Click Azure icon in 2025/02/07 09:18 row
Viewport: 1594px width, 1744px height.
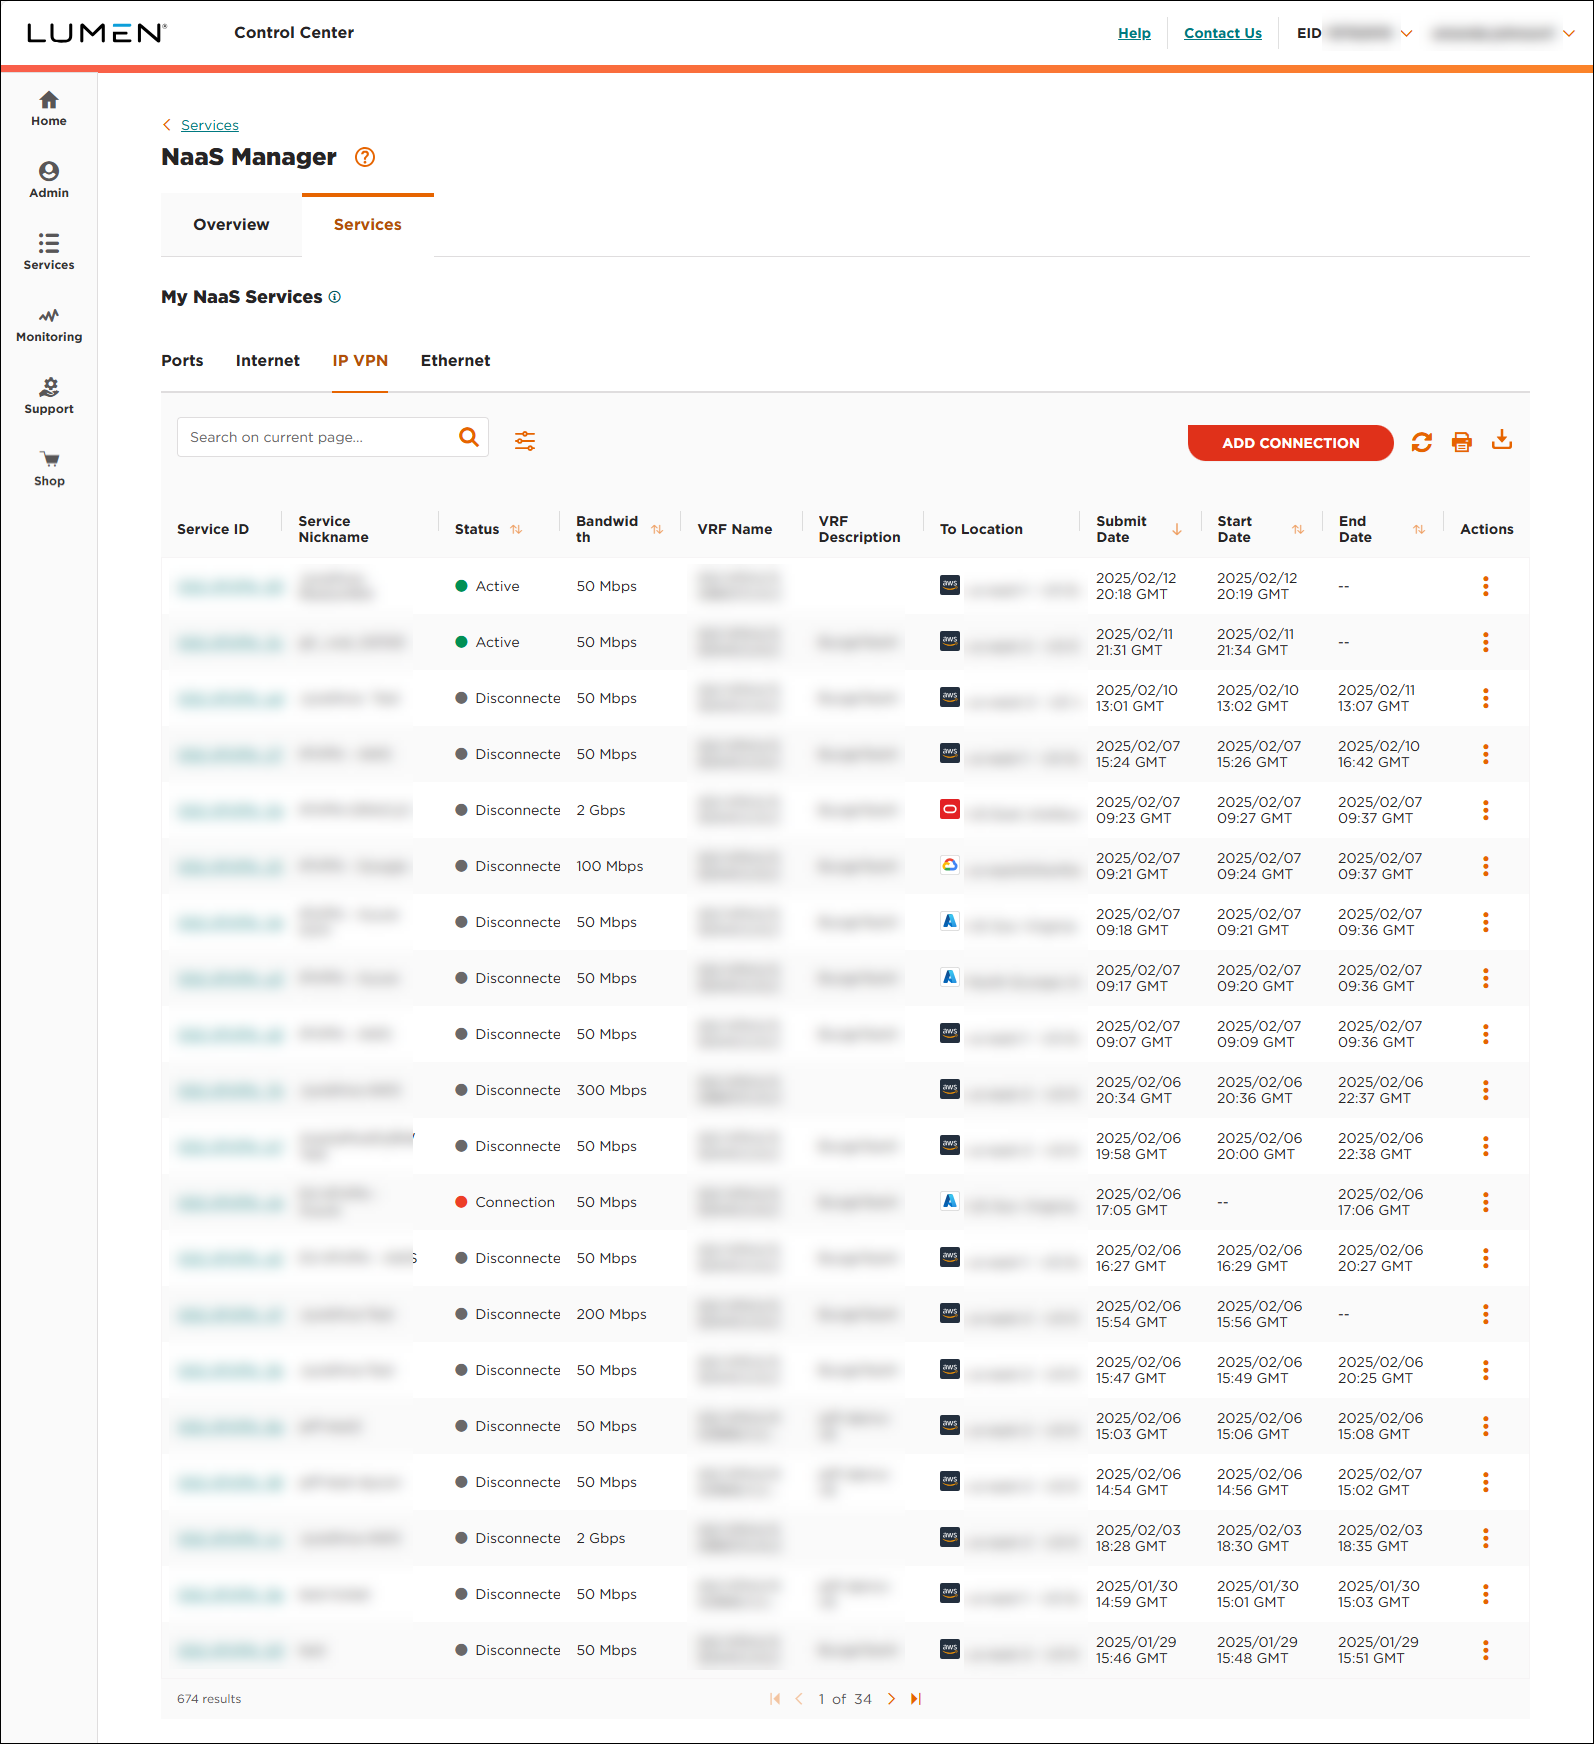point(950,921)
